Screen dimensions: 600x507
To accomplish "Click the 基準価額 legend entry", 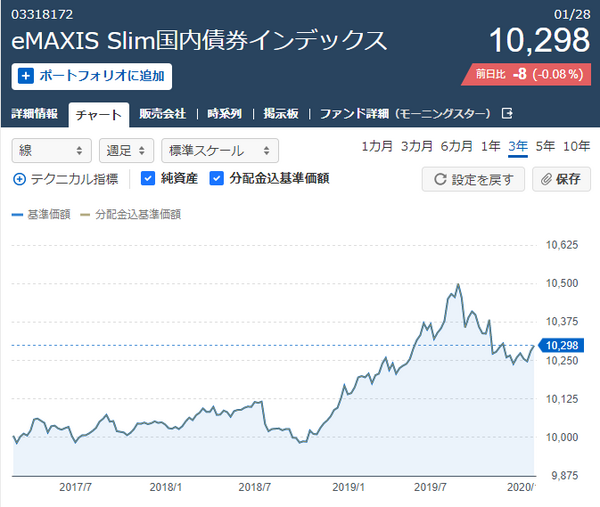I will click(41, 214).
